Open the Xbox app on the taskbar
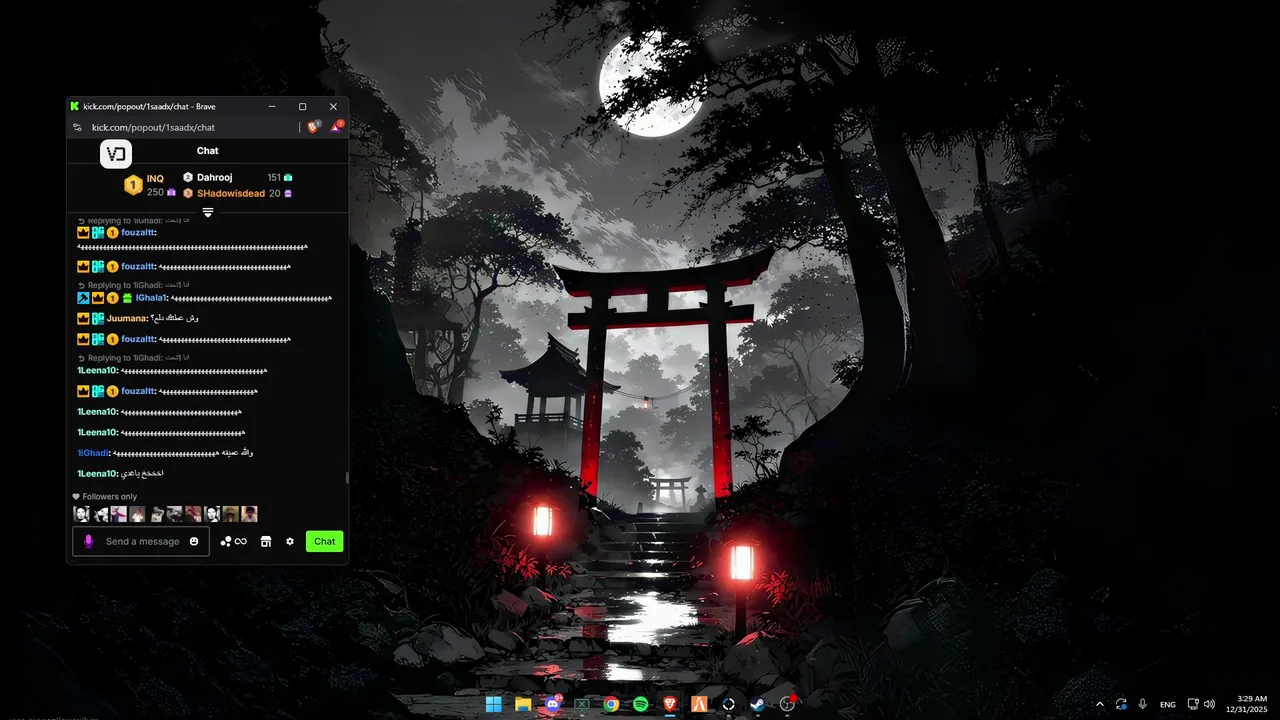This screenshot has height=720, width=1280. 582,704
